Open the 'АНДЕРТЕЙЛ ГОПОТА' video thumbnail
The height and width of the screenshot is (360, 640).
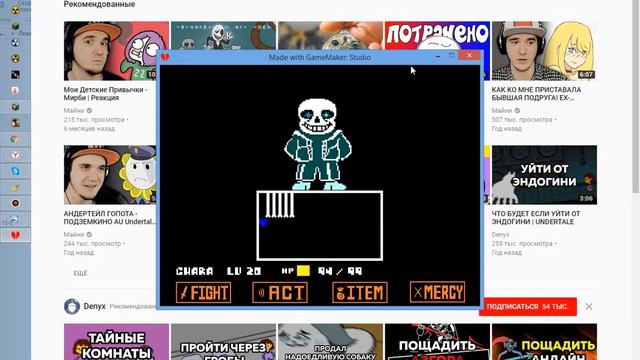(110, 175)
